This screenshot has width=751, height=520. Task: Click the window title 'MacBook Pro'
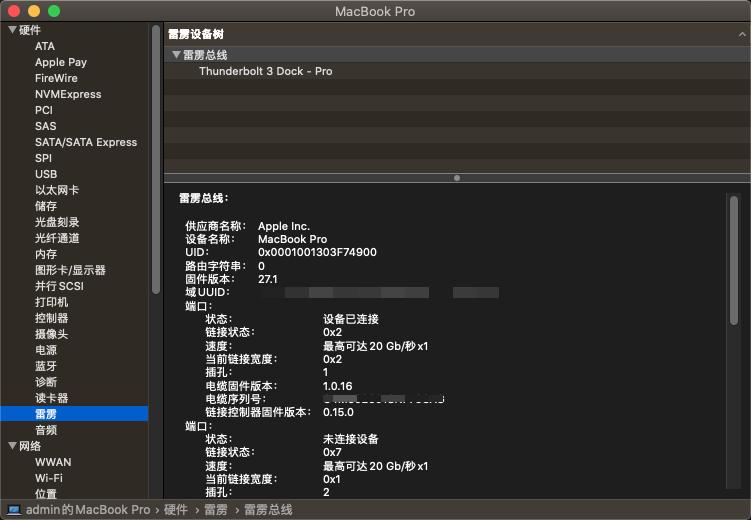coord(375,11)
